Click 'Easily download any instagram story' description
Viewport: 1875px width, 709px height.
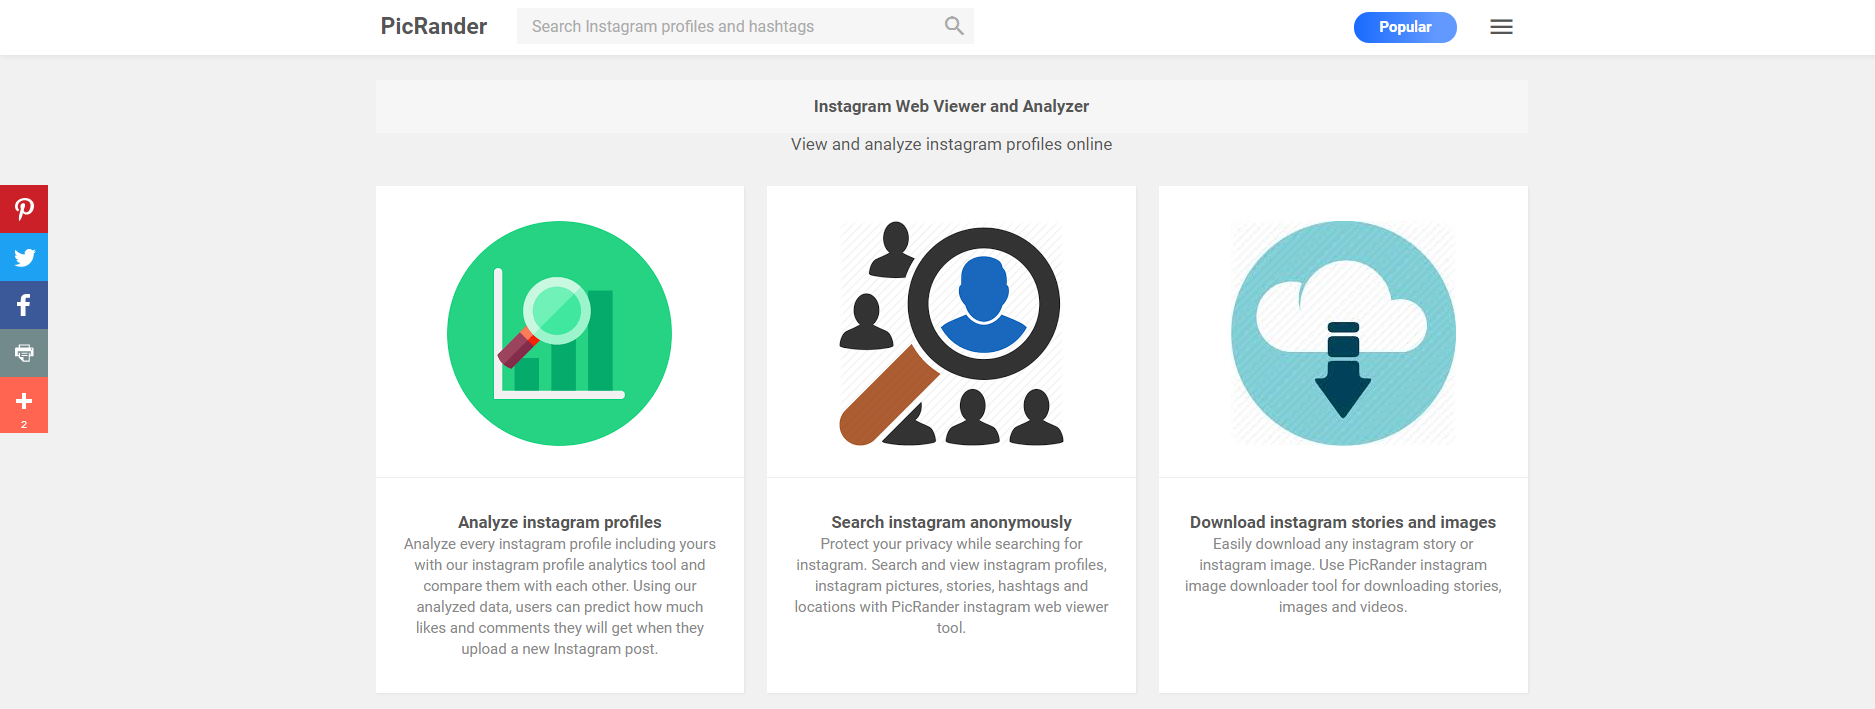pos(1343,575)
